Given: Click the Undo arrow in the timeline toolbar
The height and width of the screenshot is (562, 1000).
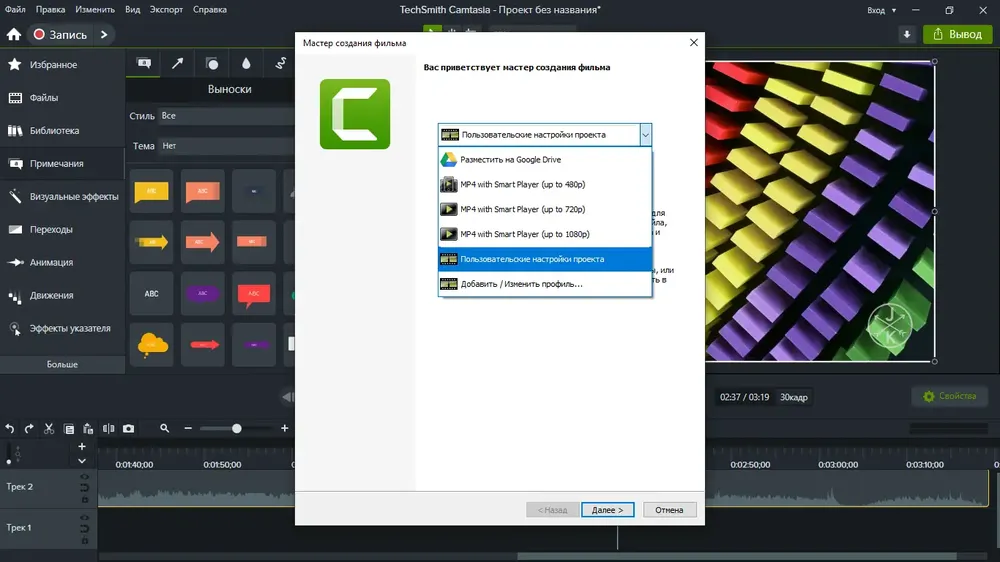Looking at the screenshot, I should click(x=10, y=429).
